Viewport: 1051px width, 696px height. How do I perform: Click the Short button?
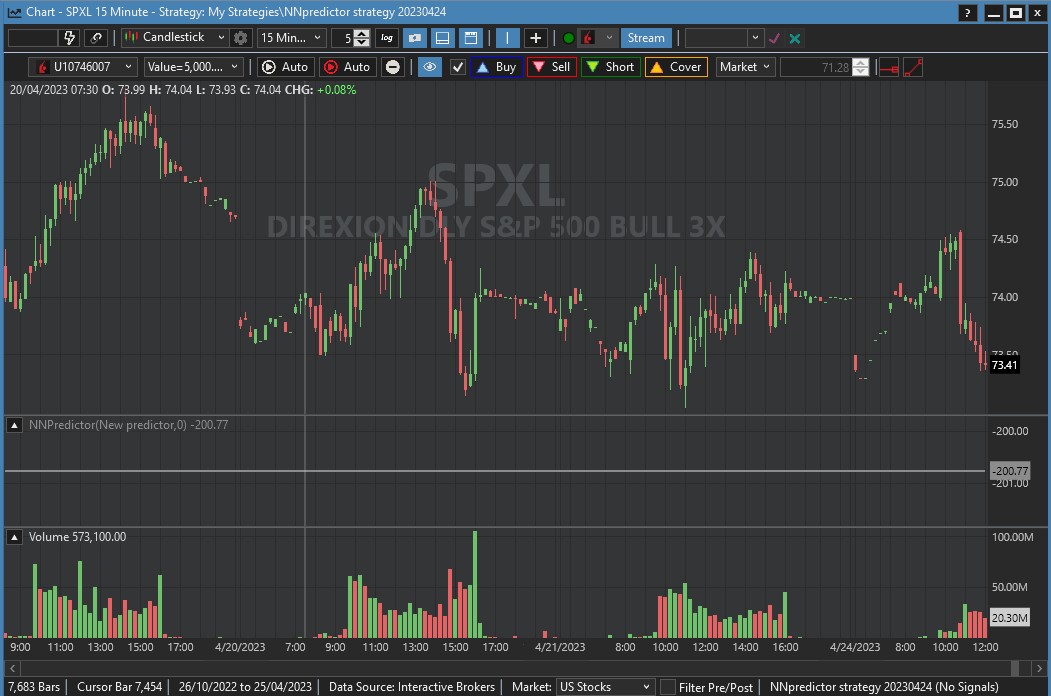(611, 67)
